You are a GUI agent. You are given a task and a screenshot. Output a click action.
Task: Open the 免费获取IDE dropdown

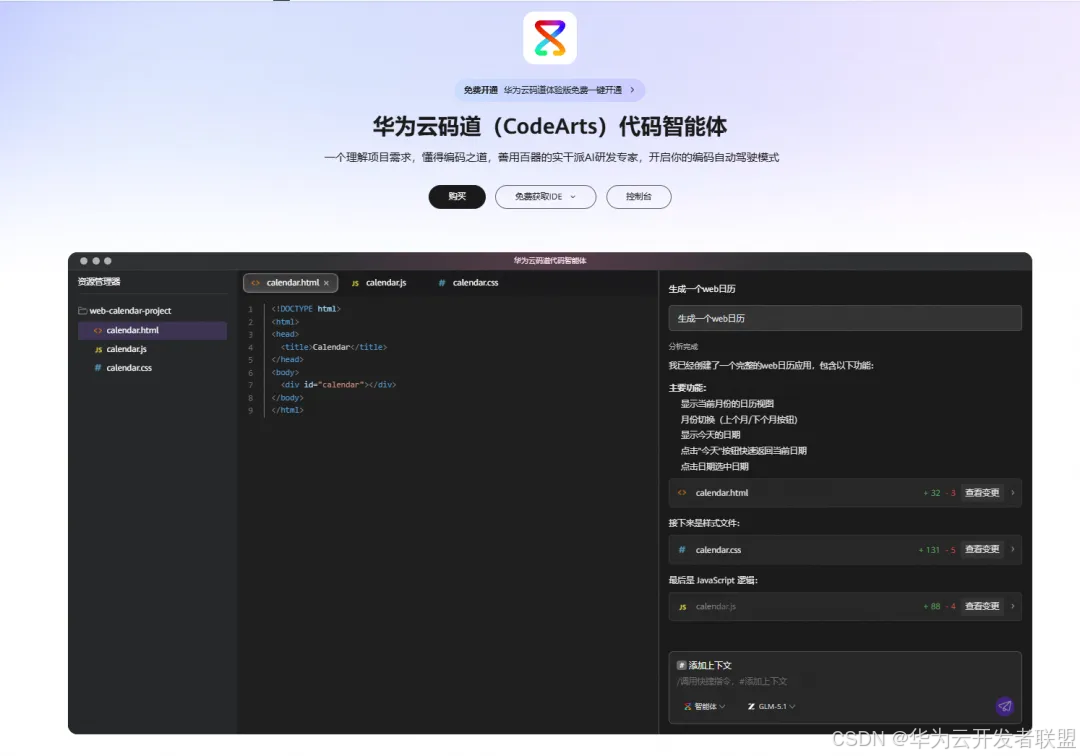pos(546,196)
